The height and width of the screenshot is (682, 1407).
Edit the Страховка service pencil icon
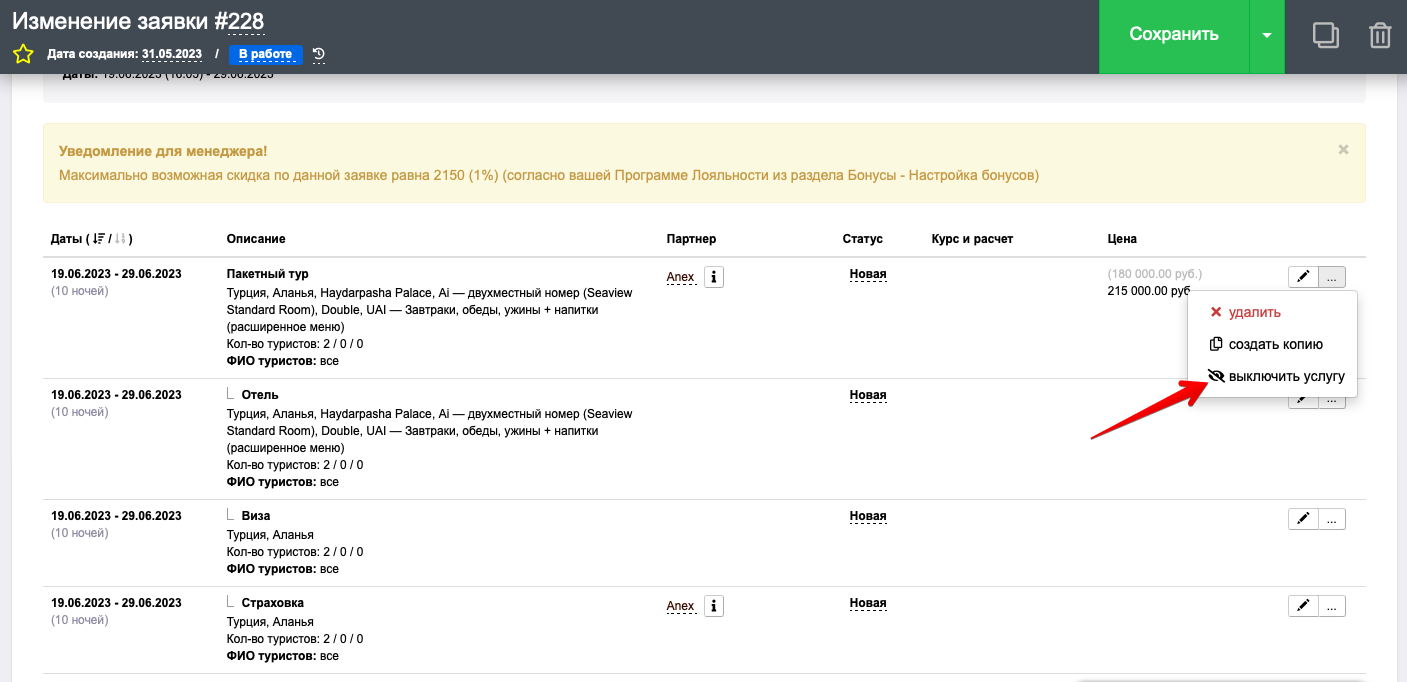tap(1303, 606)
